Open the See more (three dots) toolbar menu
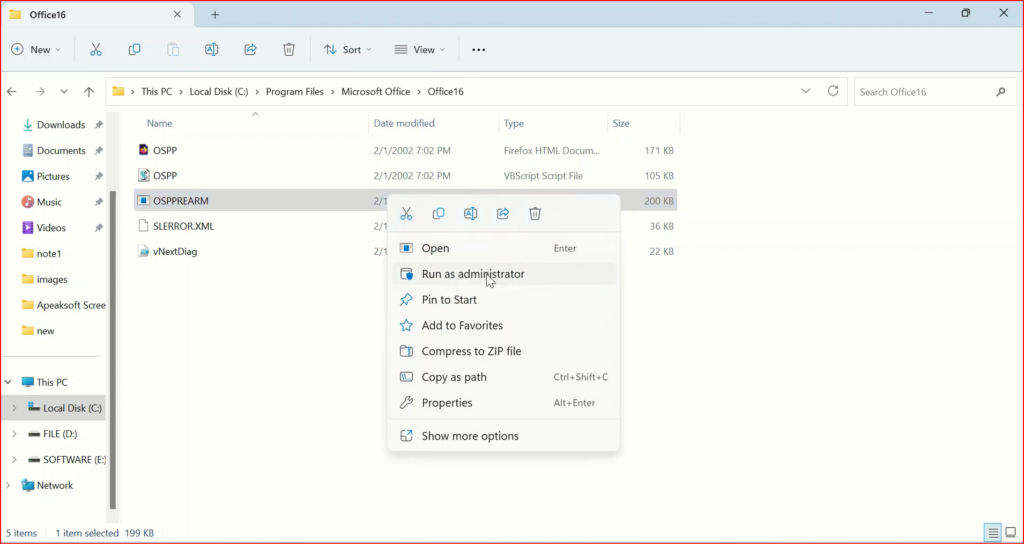1024x544 pixels. [479, 50]
